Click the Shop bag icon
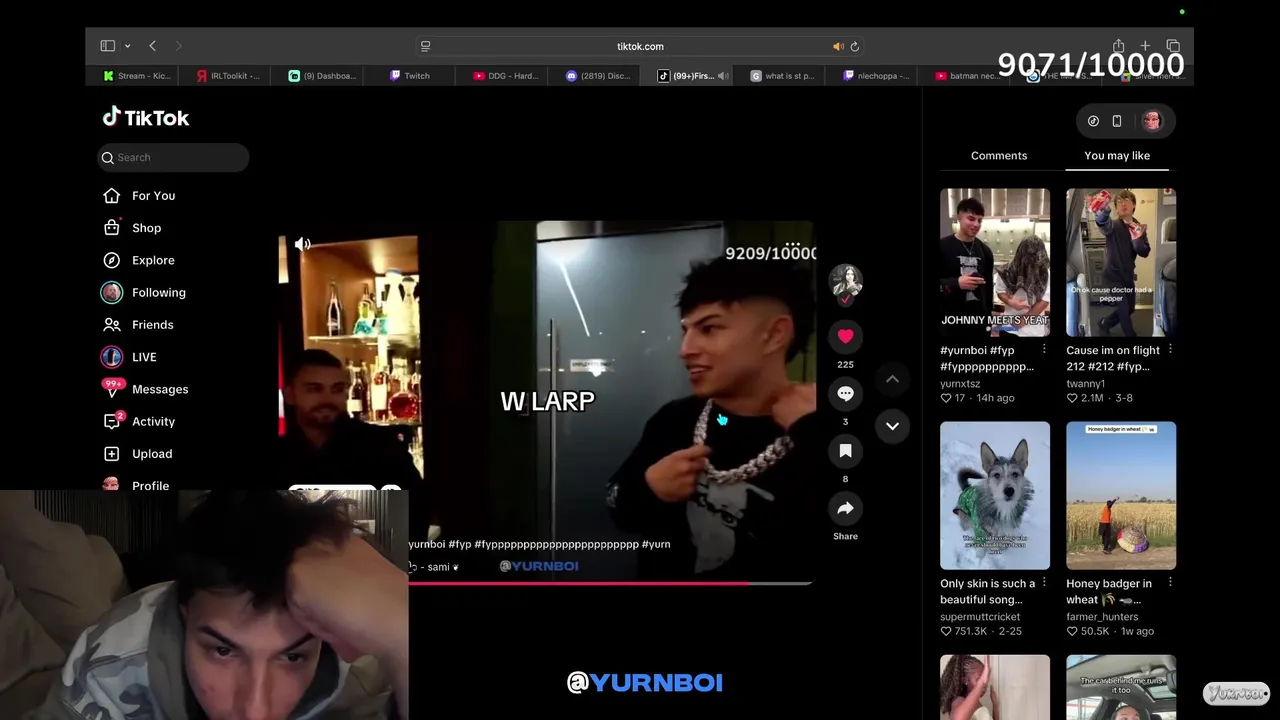The width and height of the screenshot is (1280, 720). pos(112,228)
